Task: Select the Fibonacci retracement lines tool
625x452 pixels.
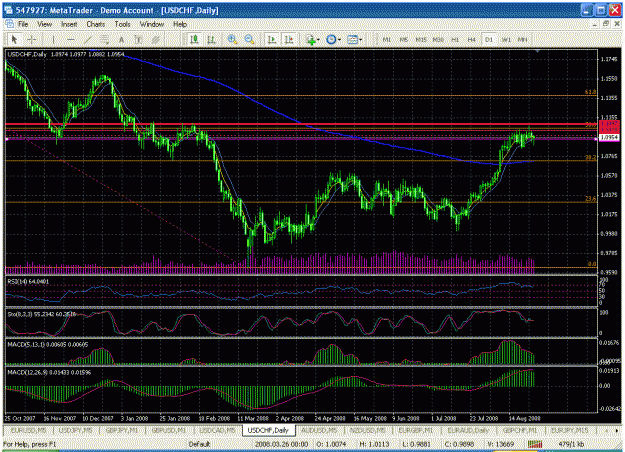Action: tap(104, 39)
